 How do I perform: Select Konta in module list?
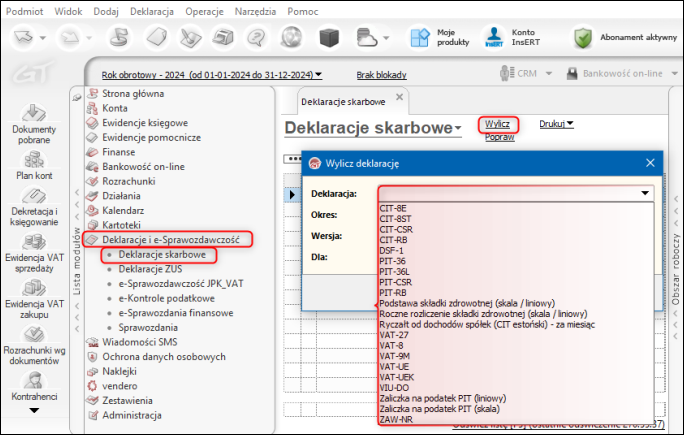pyautogui.click(x=114, y=108)
